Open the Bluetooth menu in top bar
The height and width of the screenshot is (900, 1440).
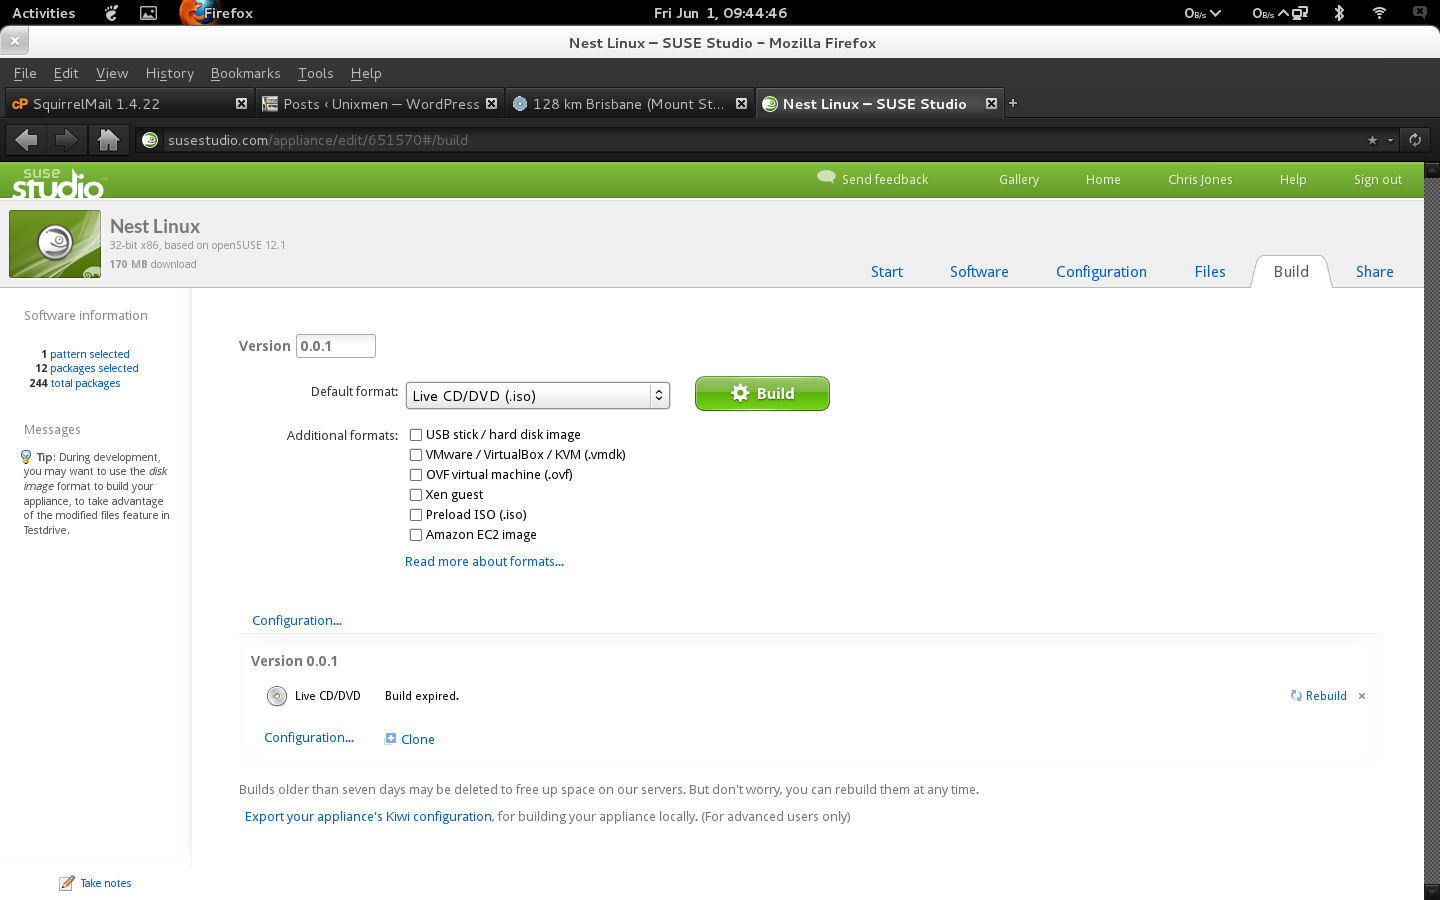pos(1339,13)
